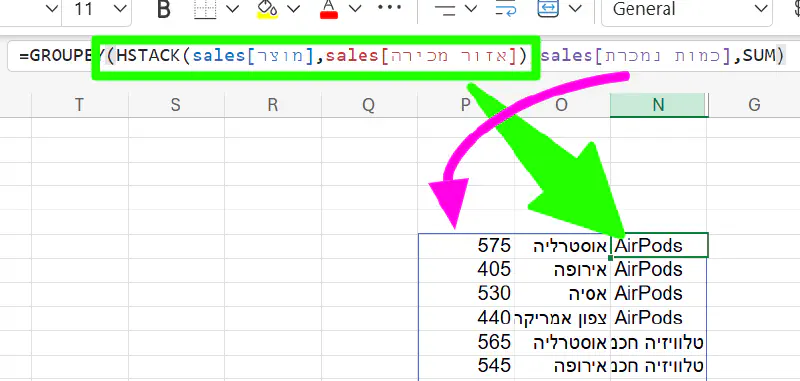Select AirPods cell in the 530 row
Viewport: 800px width, 381px height.
coord(659,293)
